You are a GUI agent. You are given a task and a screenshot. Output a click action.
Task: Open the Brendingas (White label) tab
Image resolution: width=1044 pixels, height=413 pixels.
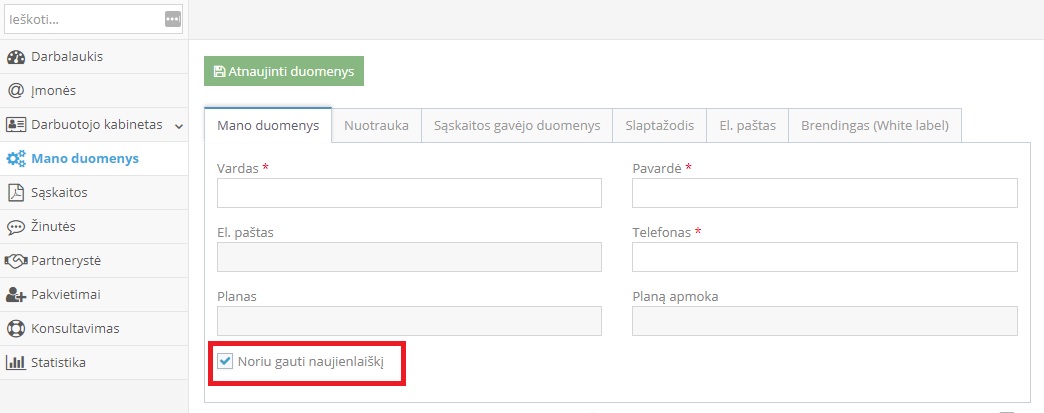[874, 126]
